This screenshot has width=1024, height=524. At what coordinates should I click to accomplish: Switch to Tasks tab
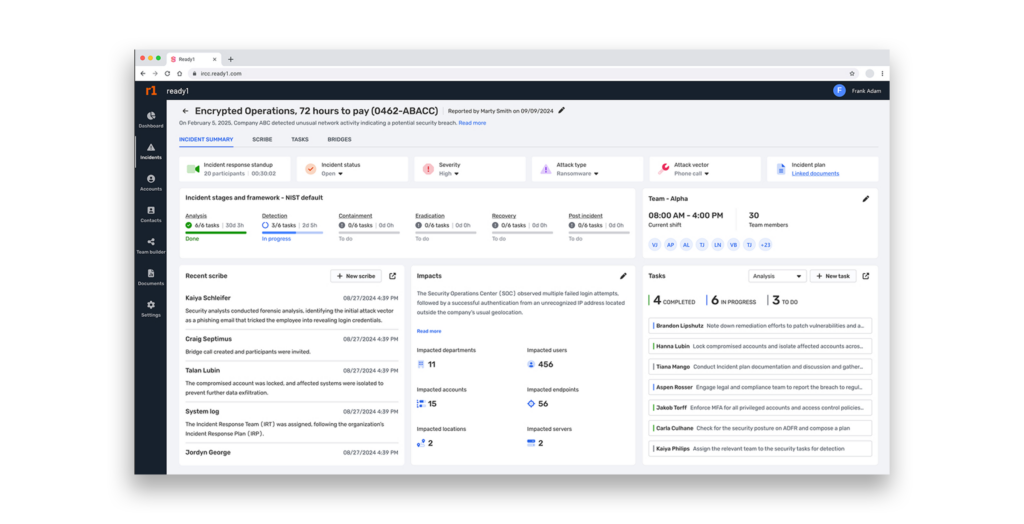[300, 139]
